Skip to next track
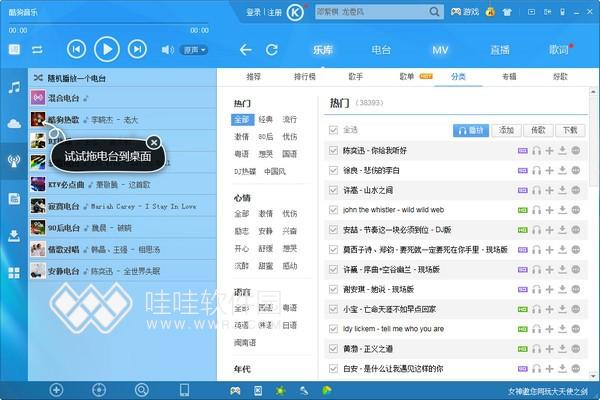This screenshot has width=600, height=400. point(137,49)
